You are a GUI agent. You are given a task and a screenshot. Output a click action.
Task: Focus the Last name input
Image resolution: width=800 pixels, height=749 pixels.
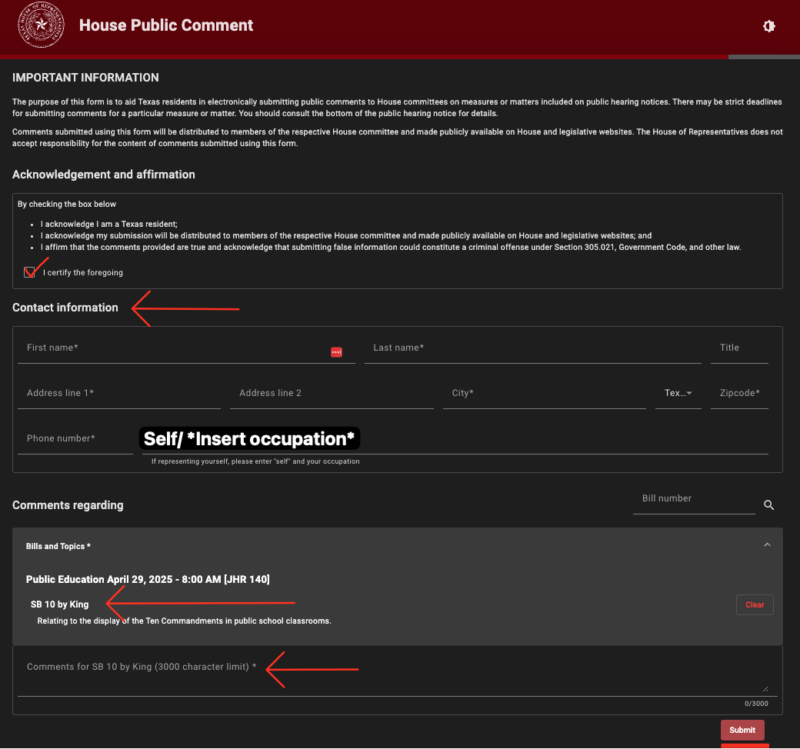tap(530, 348)
